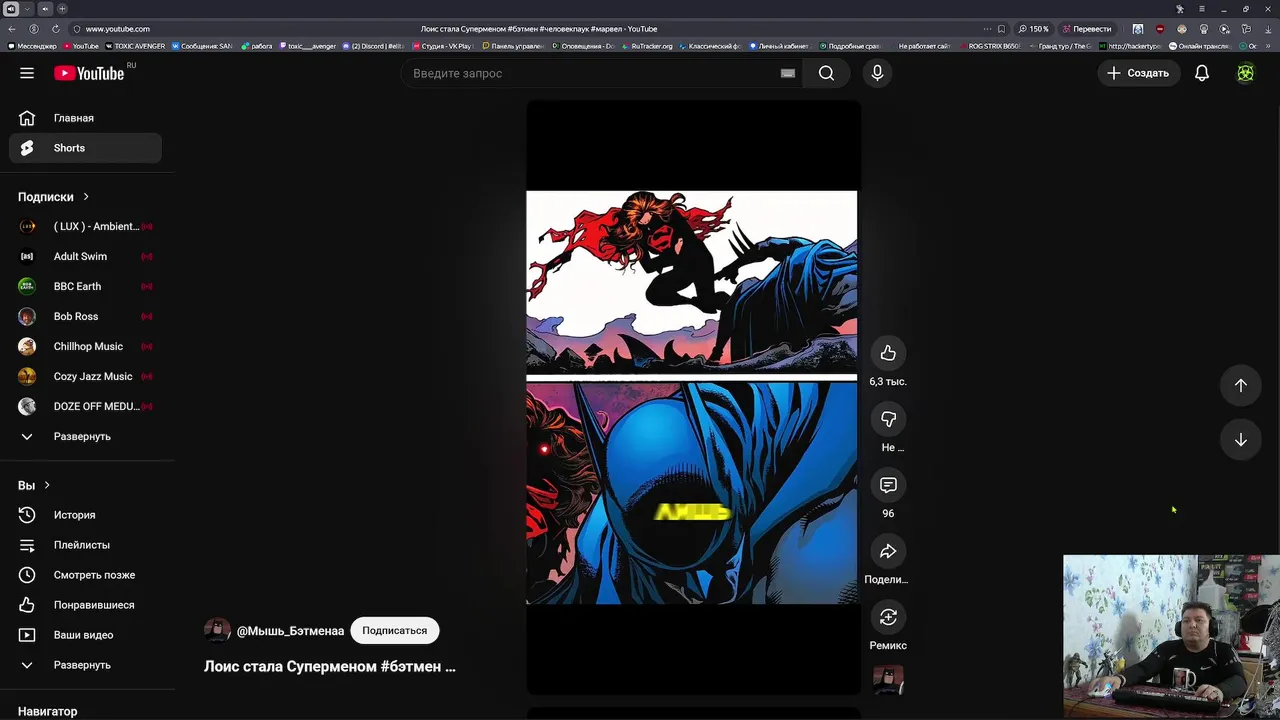Screen dimensions: 1280x720
Task: Open Смотреть позже list
Action: click(86, 575)
